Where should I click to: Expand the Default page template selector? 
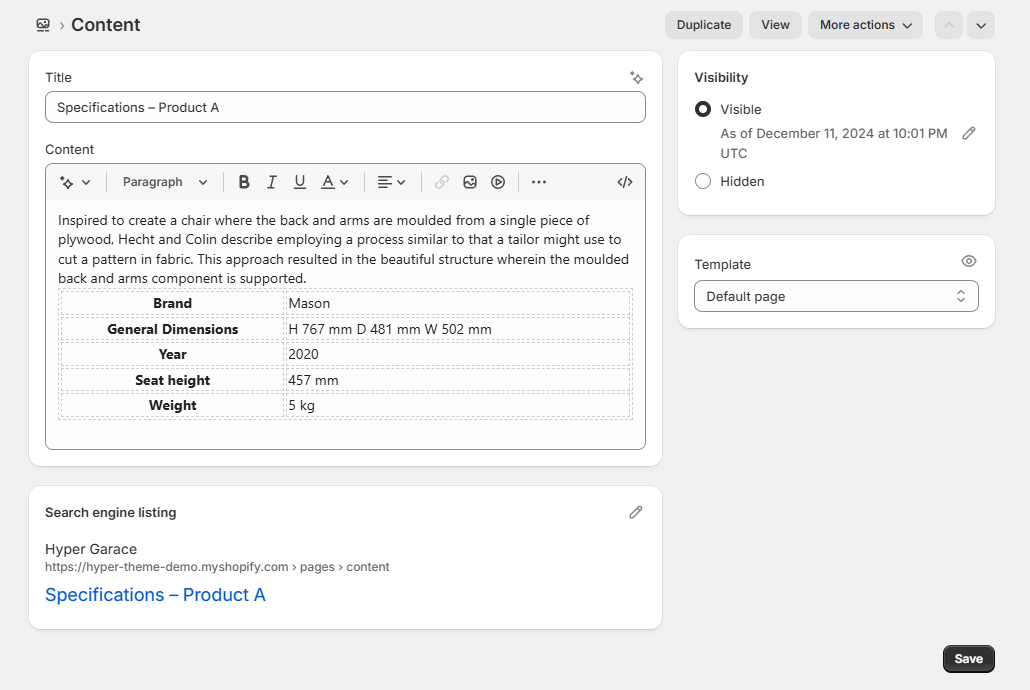tap(836, 296)
